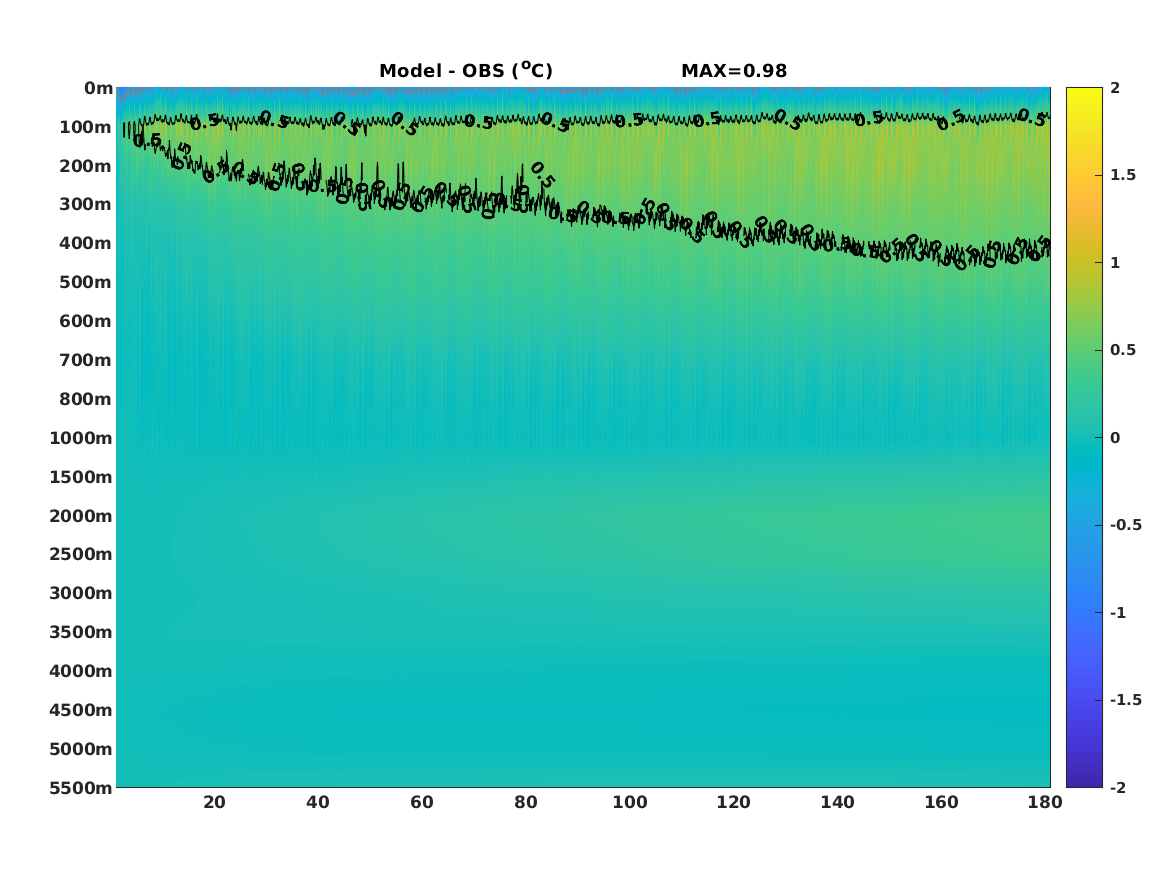1167x875 pixels.
Task: Click the y-axis label '100m'
Action: (85, 127)
